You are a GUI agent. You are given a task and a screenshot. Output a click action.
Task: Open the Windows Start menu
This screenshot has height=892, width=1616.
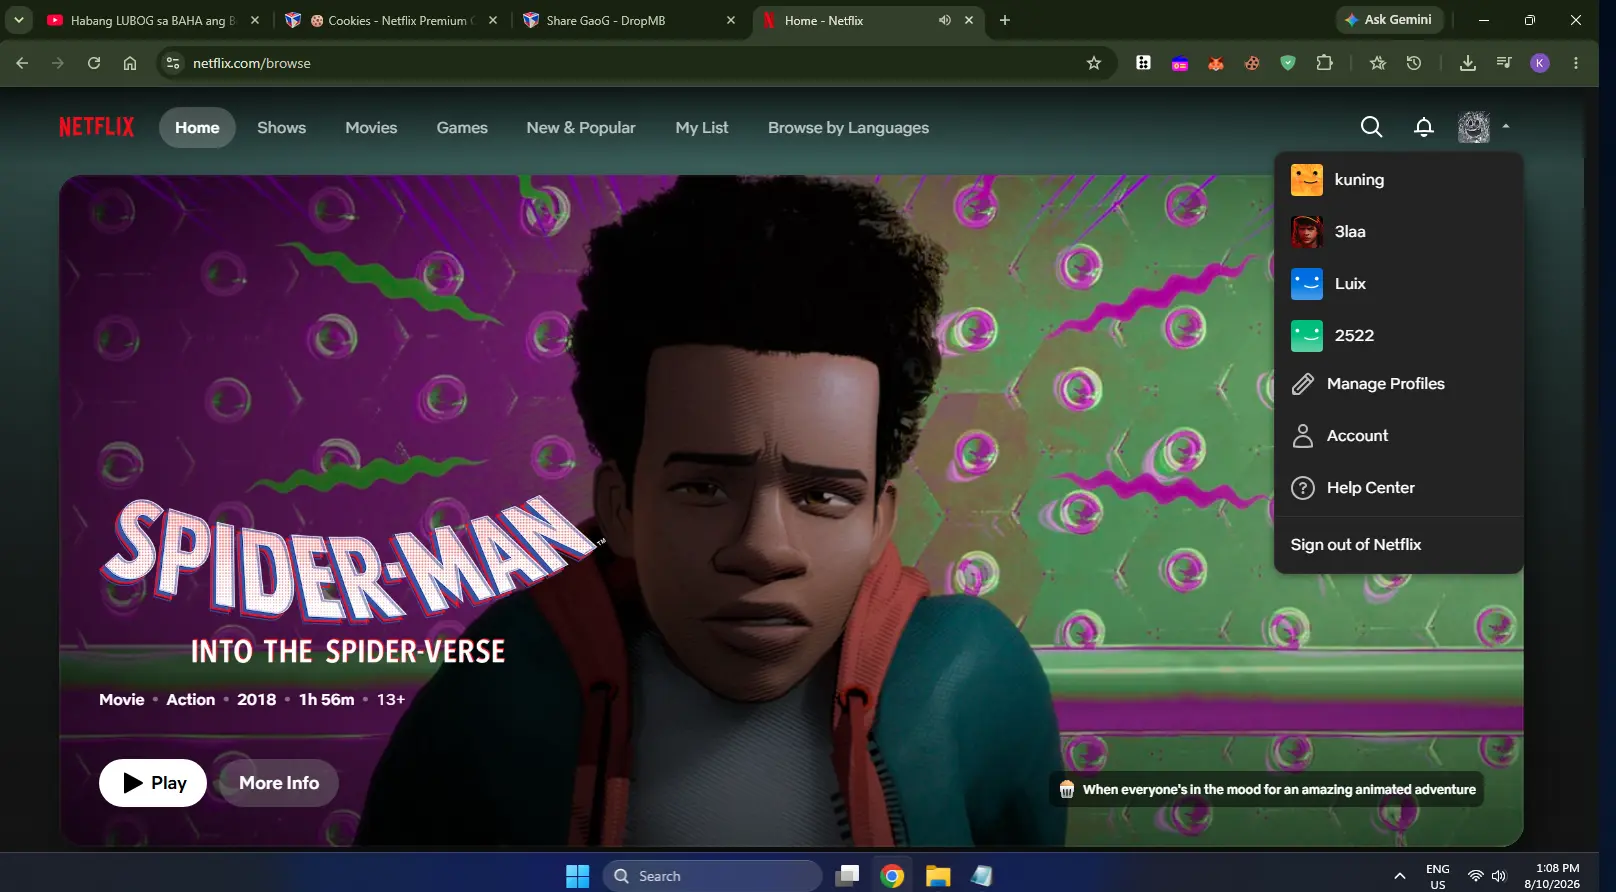click(x=578, y=876)
